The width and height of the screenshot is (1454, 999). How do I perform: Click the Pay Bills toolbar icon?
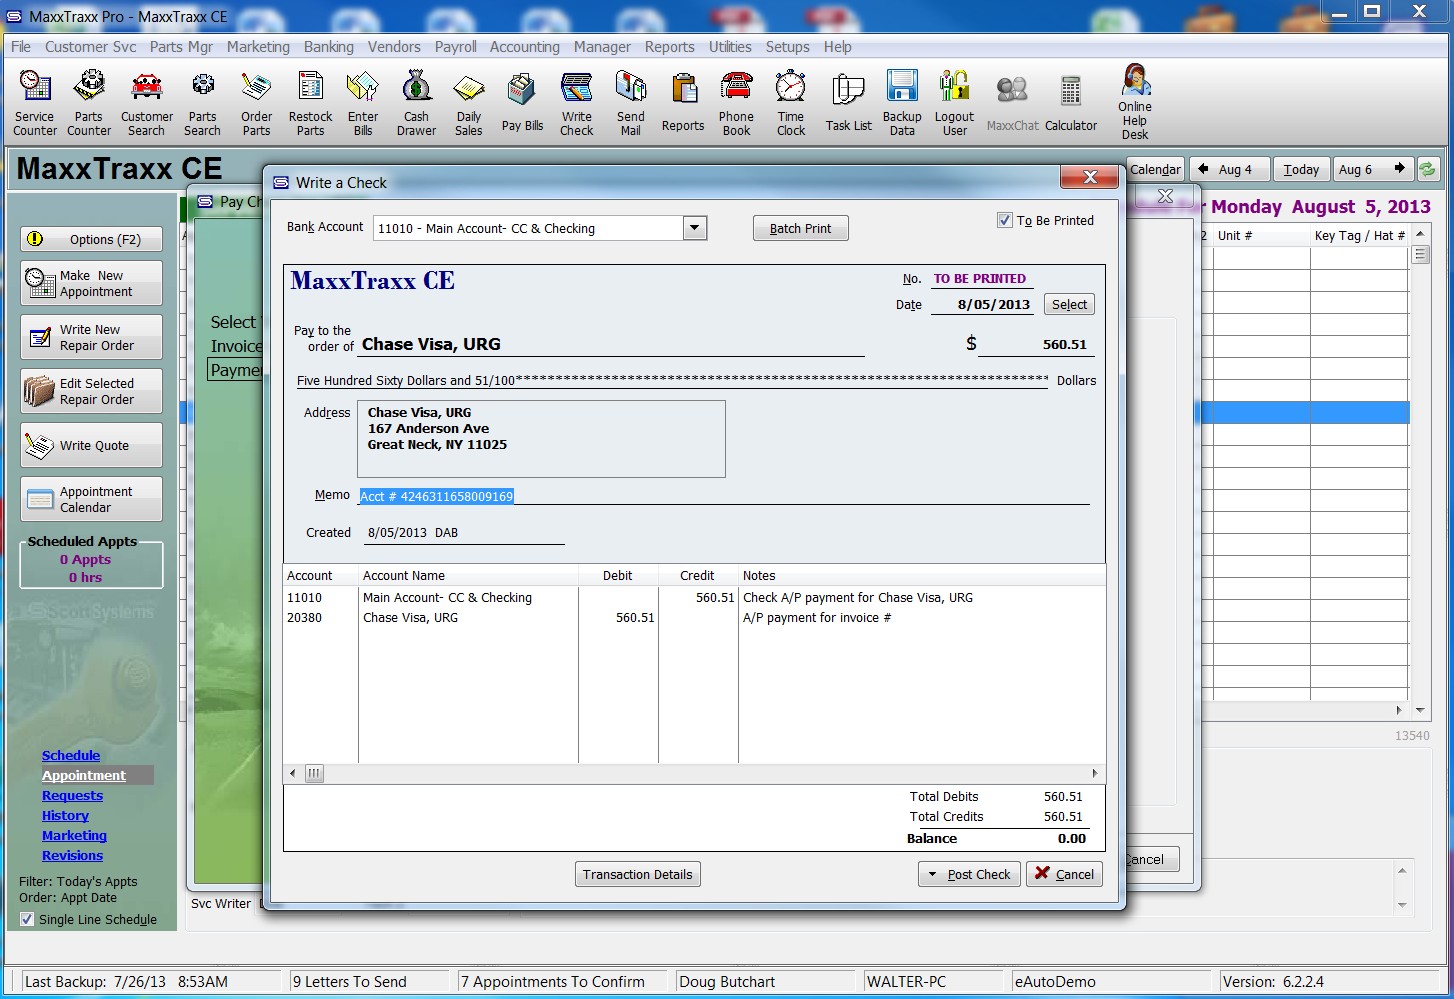tap(522, 103)
